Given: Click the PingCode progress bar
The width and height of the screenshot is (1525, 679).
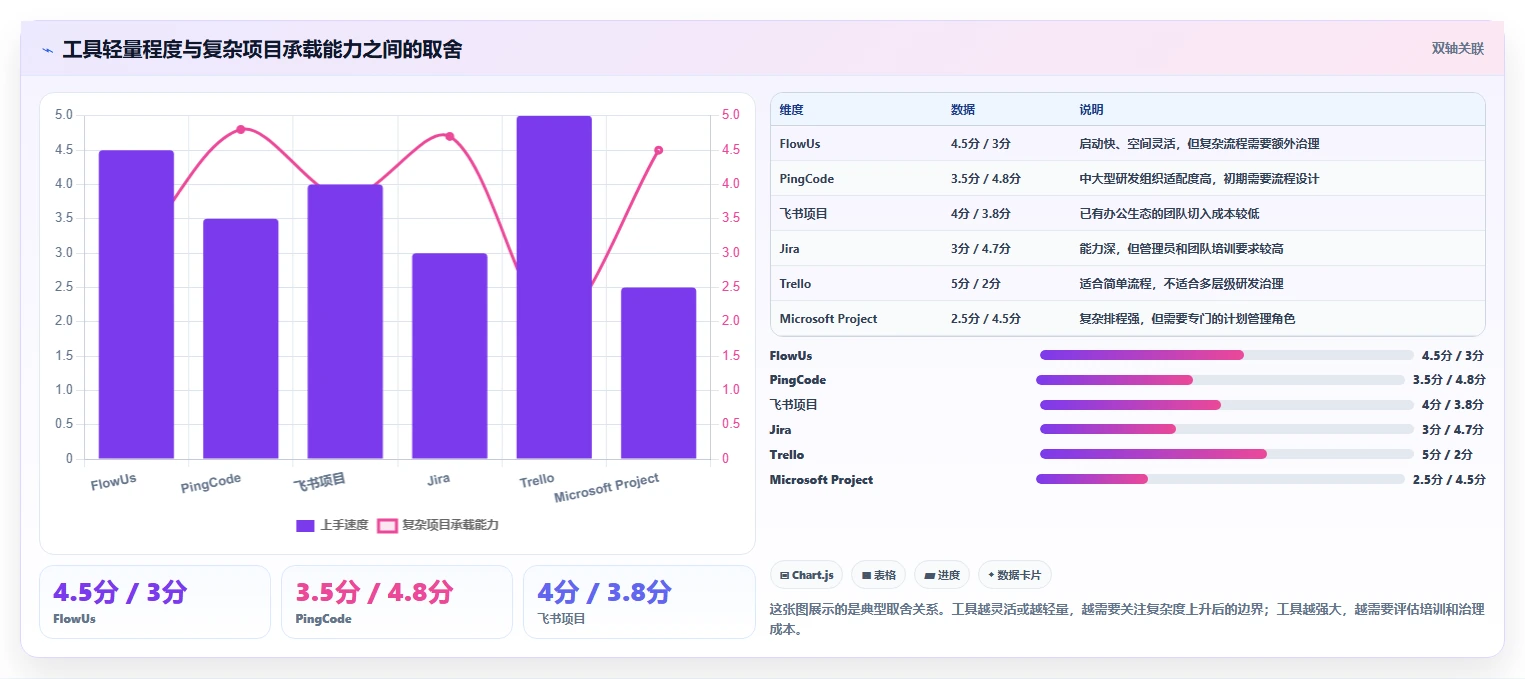Looking at the screenshot, I should click(1220, 380).
